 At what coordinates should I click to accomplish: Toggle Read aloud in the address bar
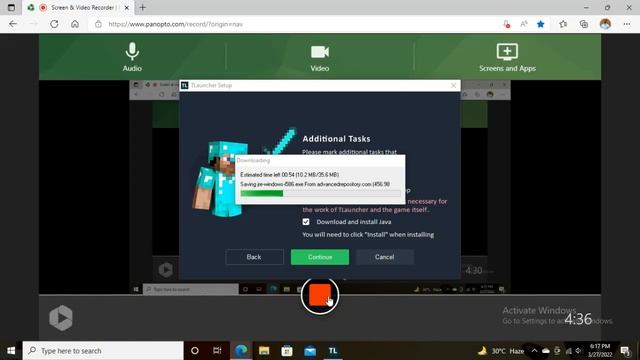coord(524,24)
